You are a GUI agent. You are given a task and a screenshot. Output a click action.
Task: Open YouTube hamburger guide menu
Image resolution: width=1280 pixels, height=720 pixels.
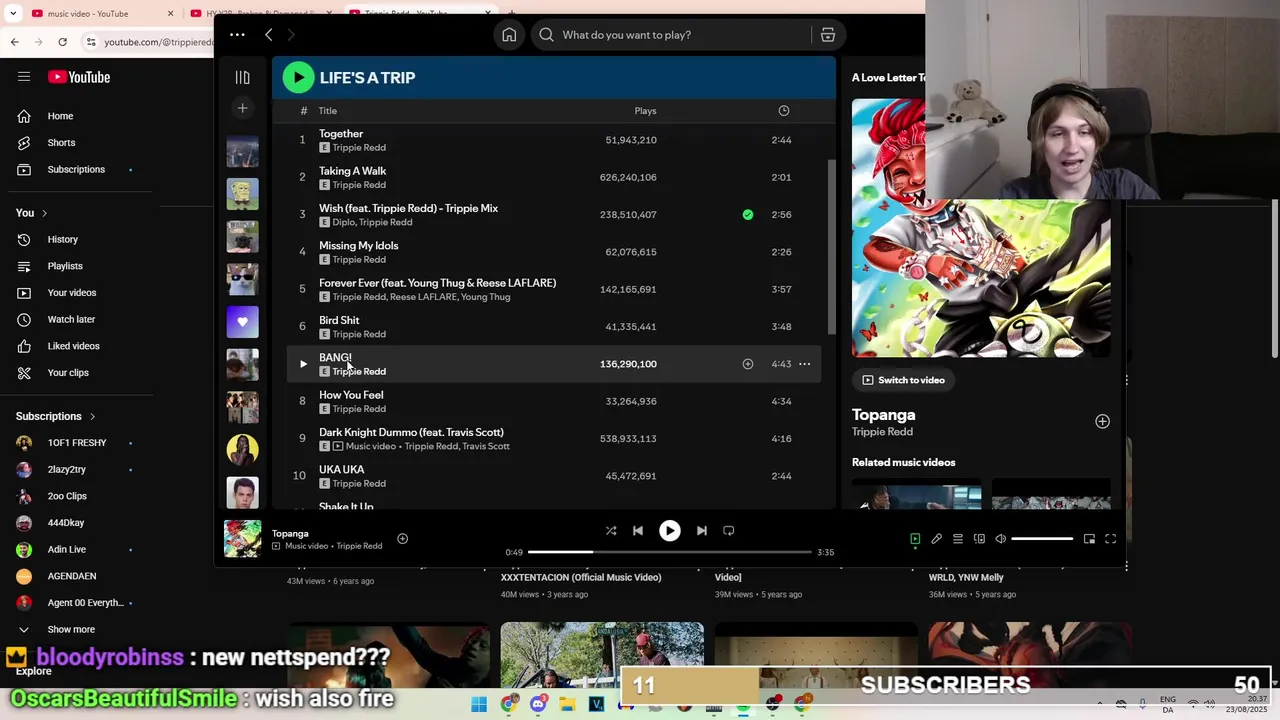click(24, 77)
